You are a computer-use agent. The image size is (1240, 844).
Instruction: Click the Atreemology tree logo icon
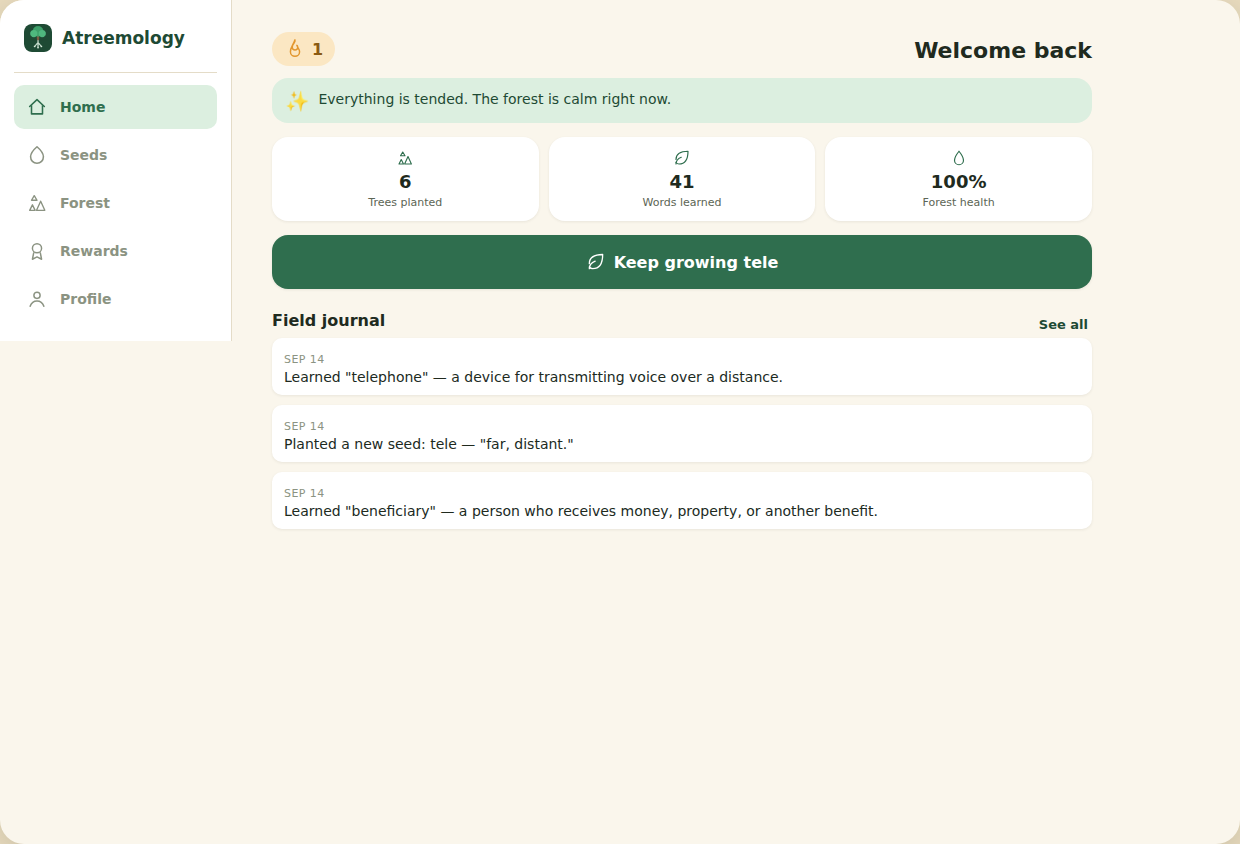(x=38, y=38)
